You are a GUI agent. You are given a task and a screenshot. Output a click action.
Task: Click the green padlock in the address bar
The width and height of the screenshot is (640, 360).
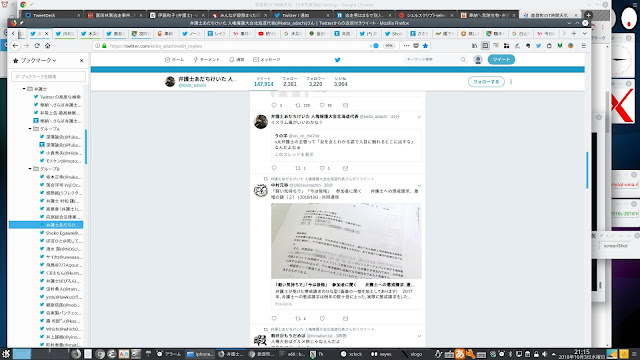click(104, 46)
